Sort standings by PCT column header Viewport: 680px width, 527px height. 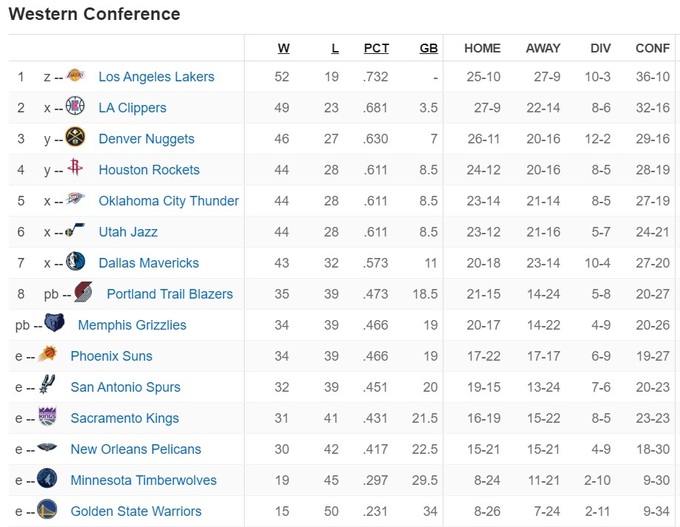pos(376,48)
